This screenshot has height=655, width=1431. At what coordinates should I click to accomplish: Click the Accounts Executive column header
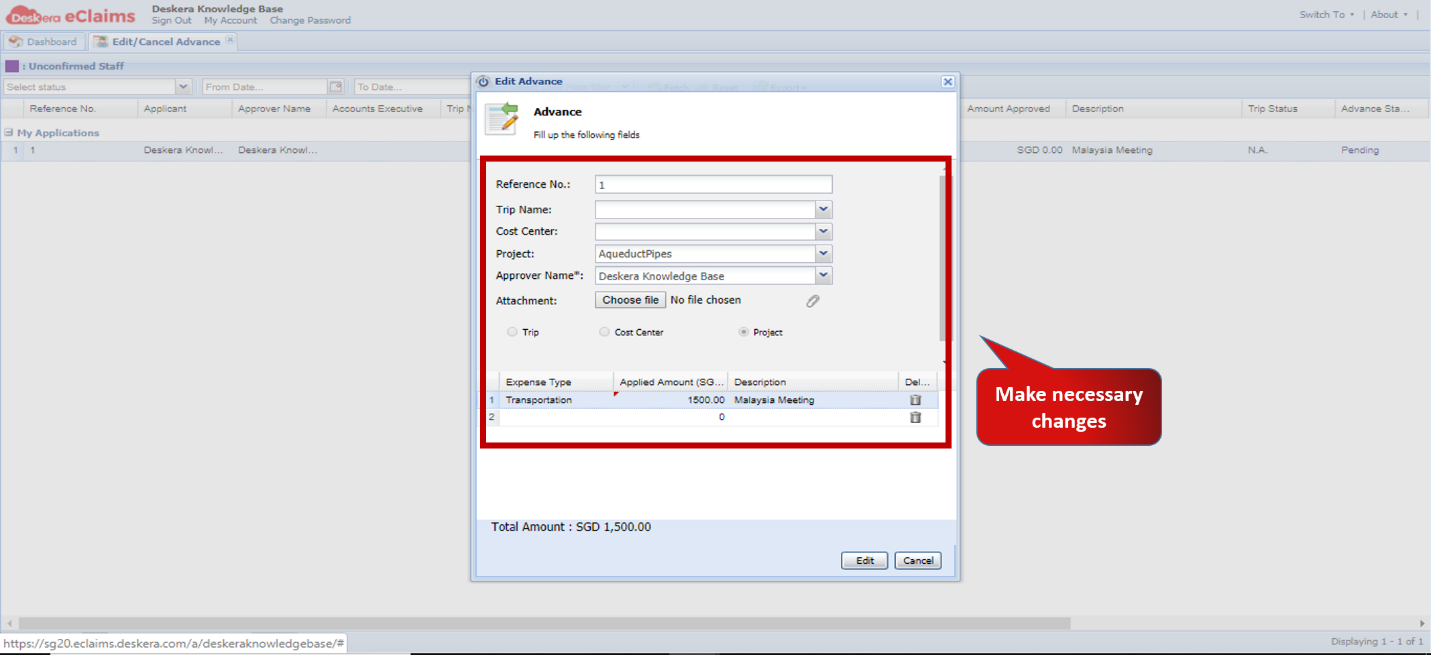[x=384, y=109]
